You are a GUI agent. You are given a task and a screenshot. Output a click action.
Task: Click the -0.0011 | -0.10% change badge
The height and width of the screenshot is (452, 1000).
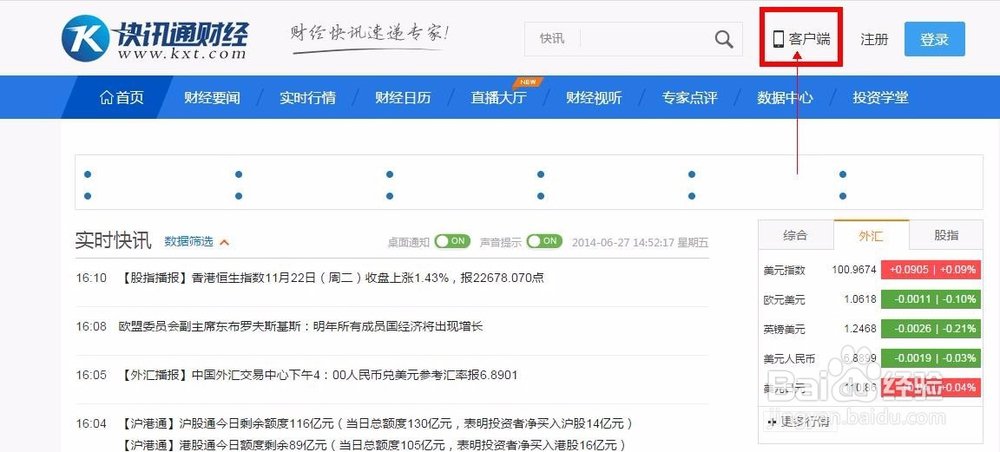pyautogui.click(x=931, y=299)
